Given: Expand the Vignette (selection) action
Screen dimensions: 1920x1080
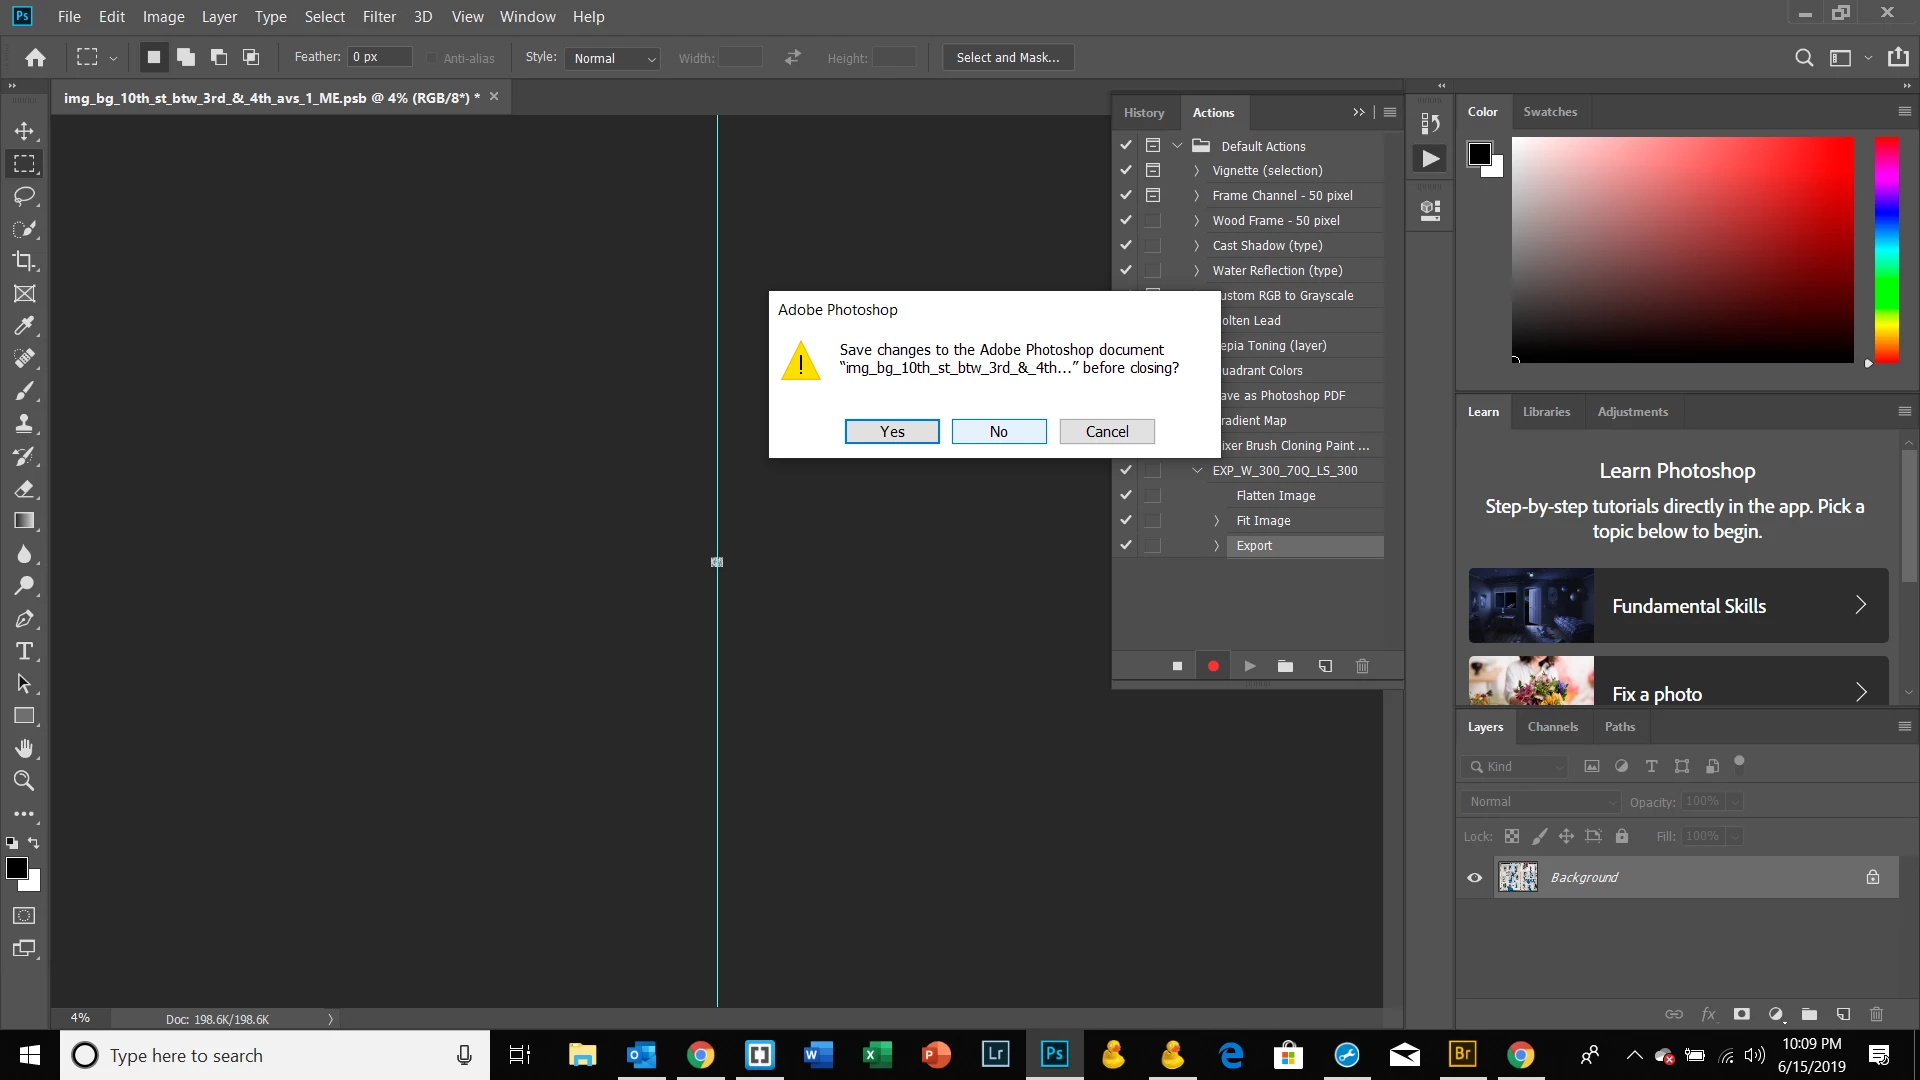Looking at the screenshot, I should click(1196, 171).
